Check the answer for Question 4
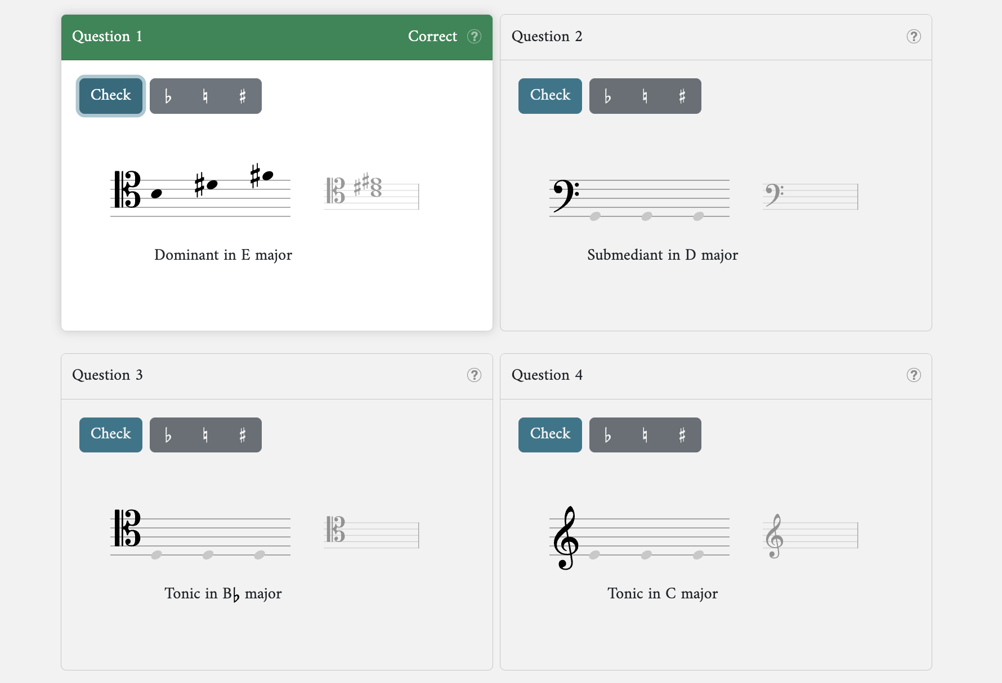This screenshot has height=683, width=1002. 550,435
